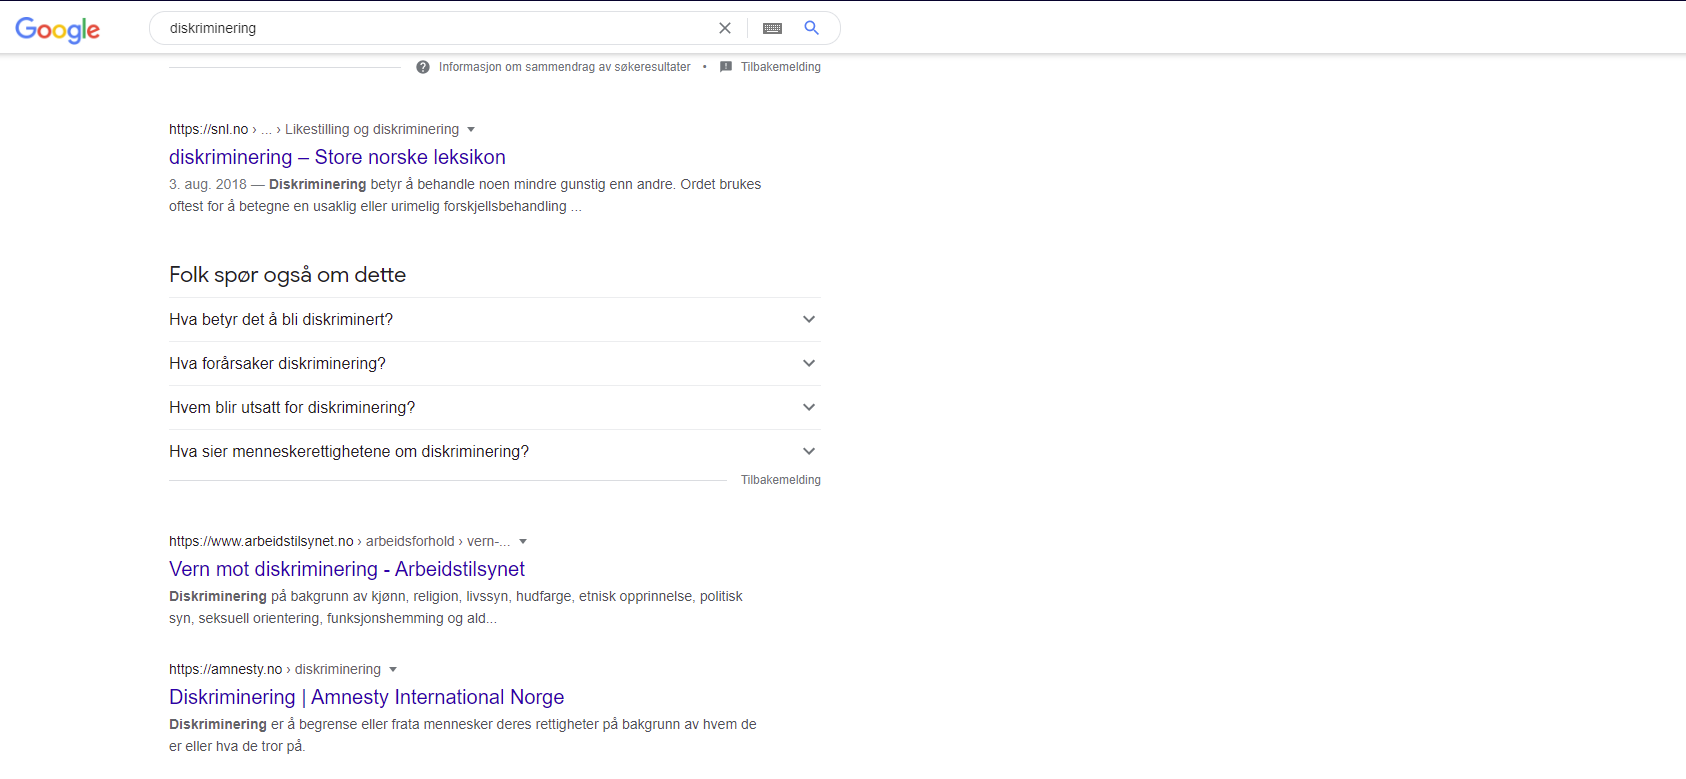Click the feedback flag icon
Viewport: 1686px width, 779px height.
[726, 67]
